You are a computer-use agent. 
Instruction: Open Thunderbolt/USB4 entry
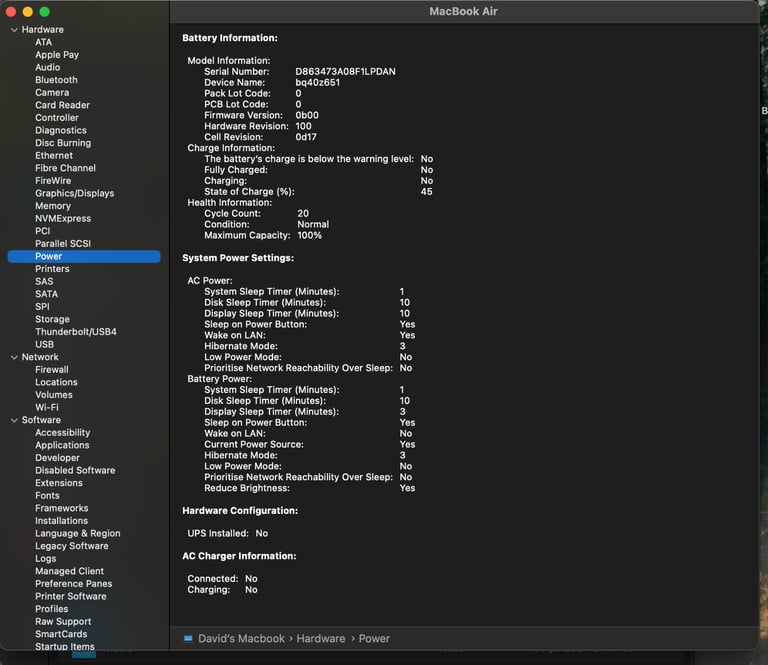click(76, 332)
